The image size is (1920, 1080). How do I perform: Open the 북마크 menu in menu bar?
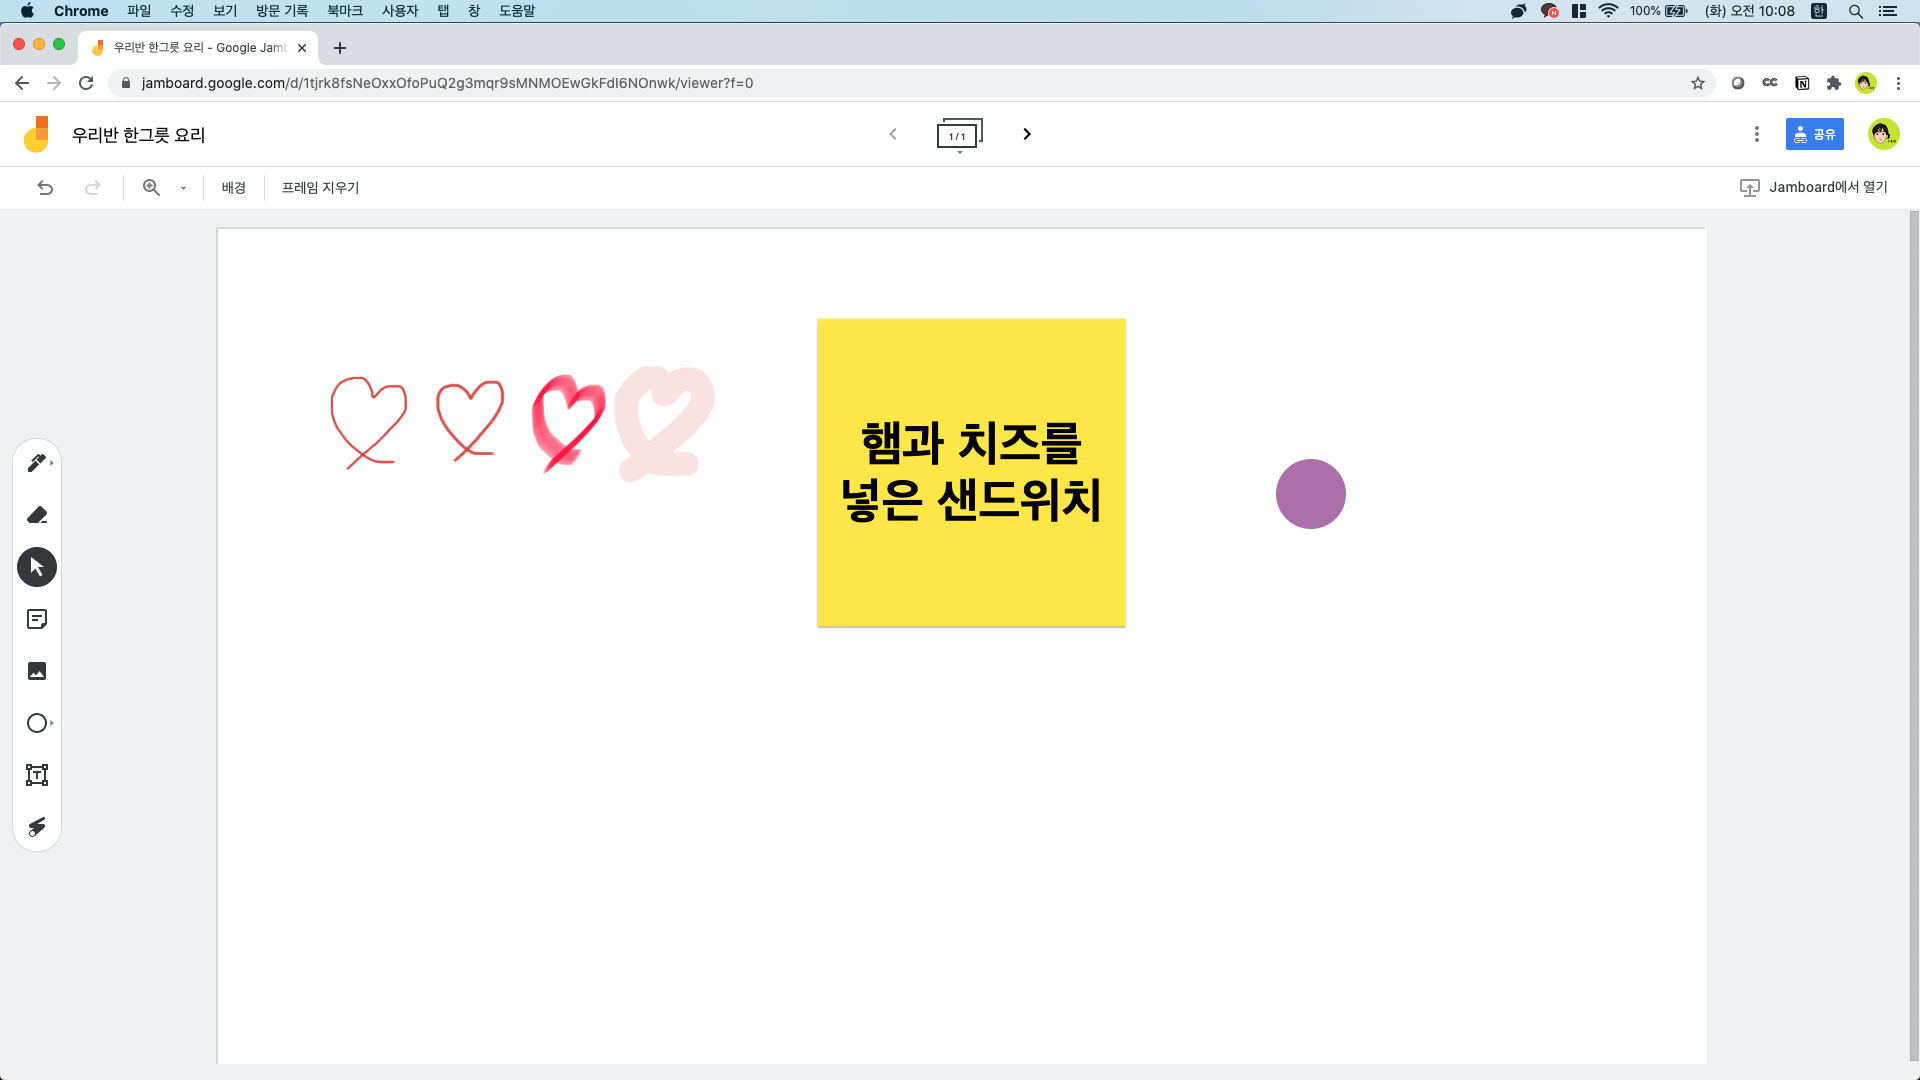coord(345,11)
